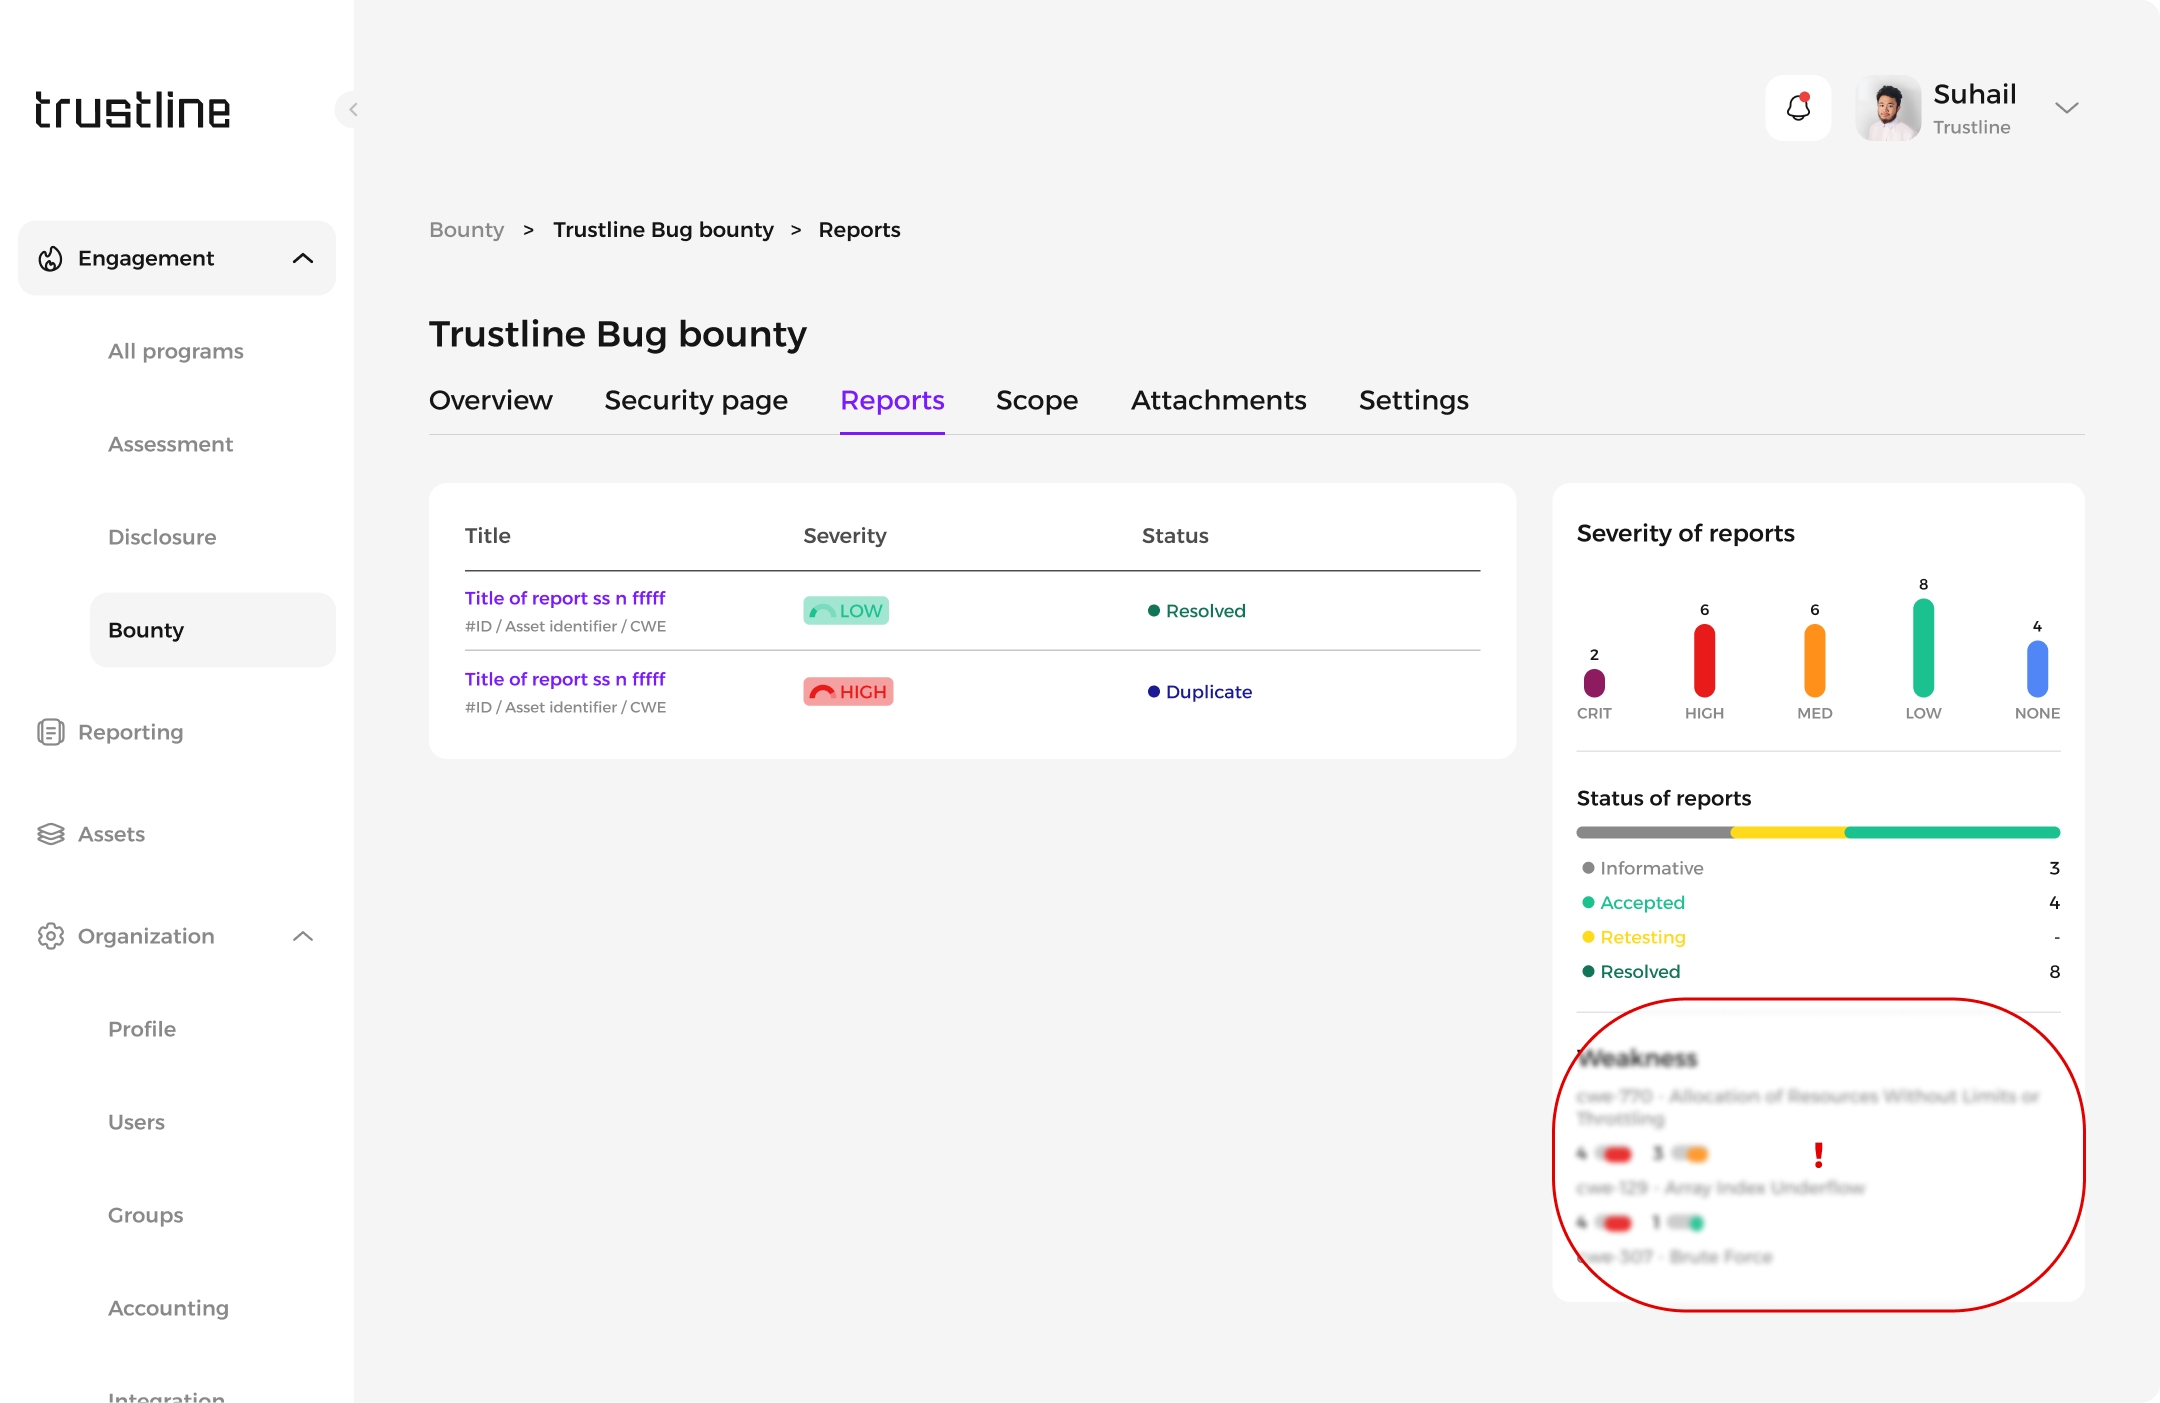This screenshot has width=2160, height=1403.
Task: Click the green LOW severity bar
Action: tap(1922, 648)
